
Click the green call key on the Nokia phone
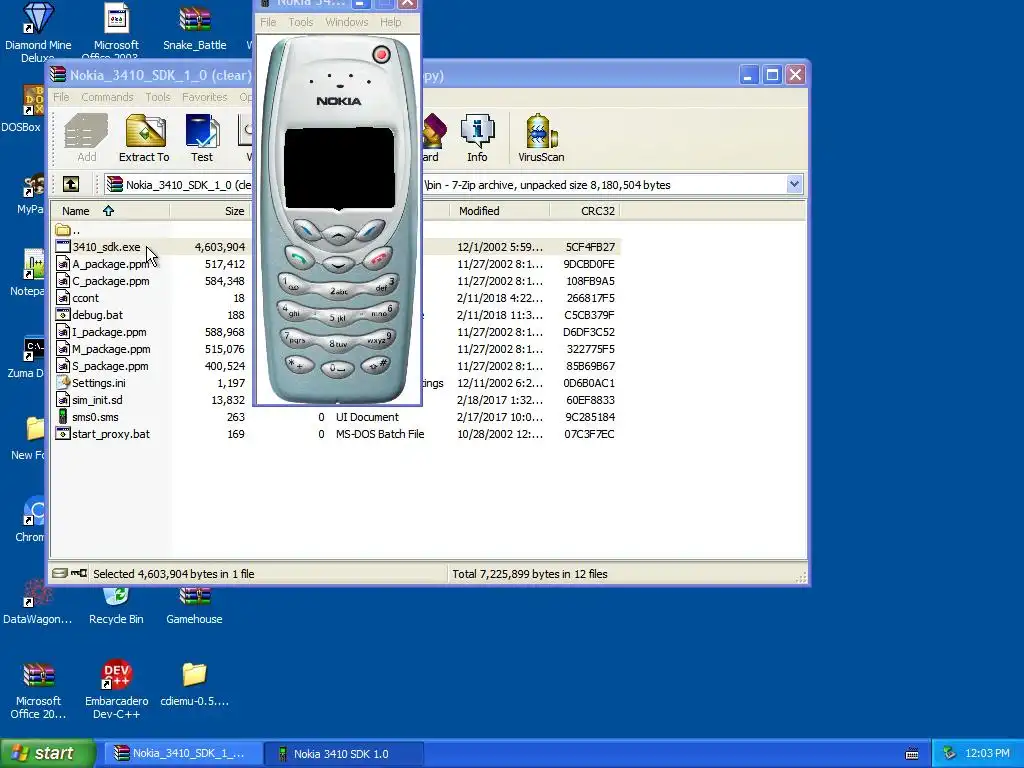tap(298, 259)
